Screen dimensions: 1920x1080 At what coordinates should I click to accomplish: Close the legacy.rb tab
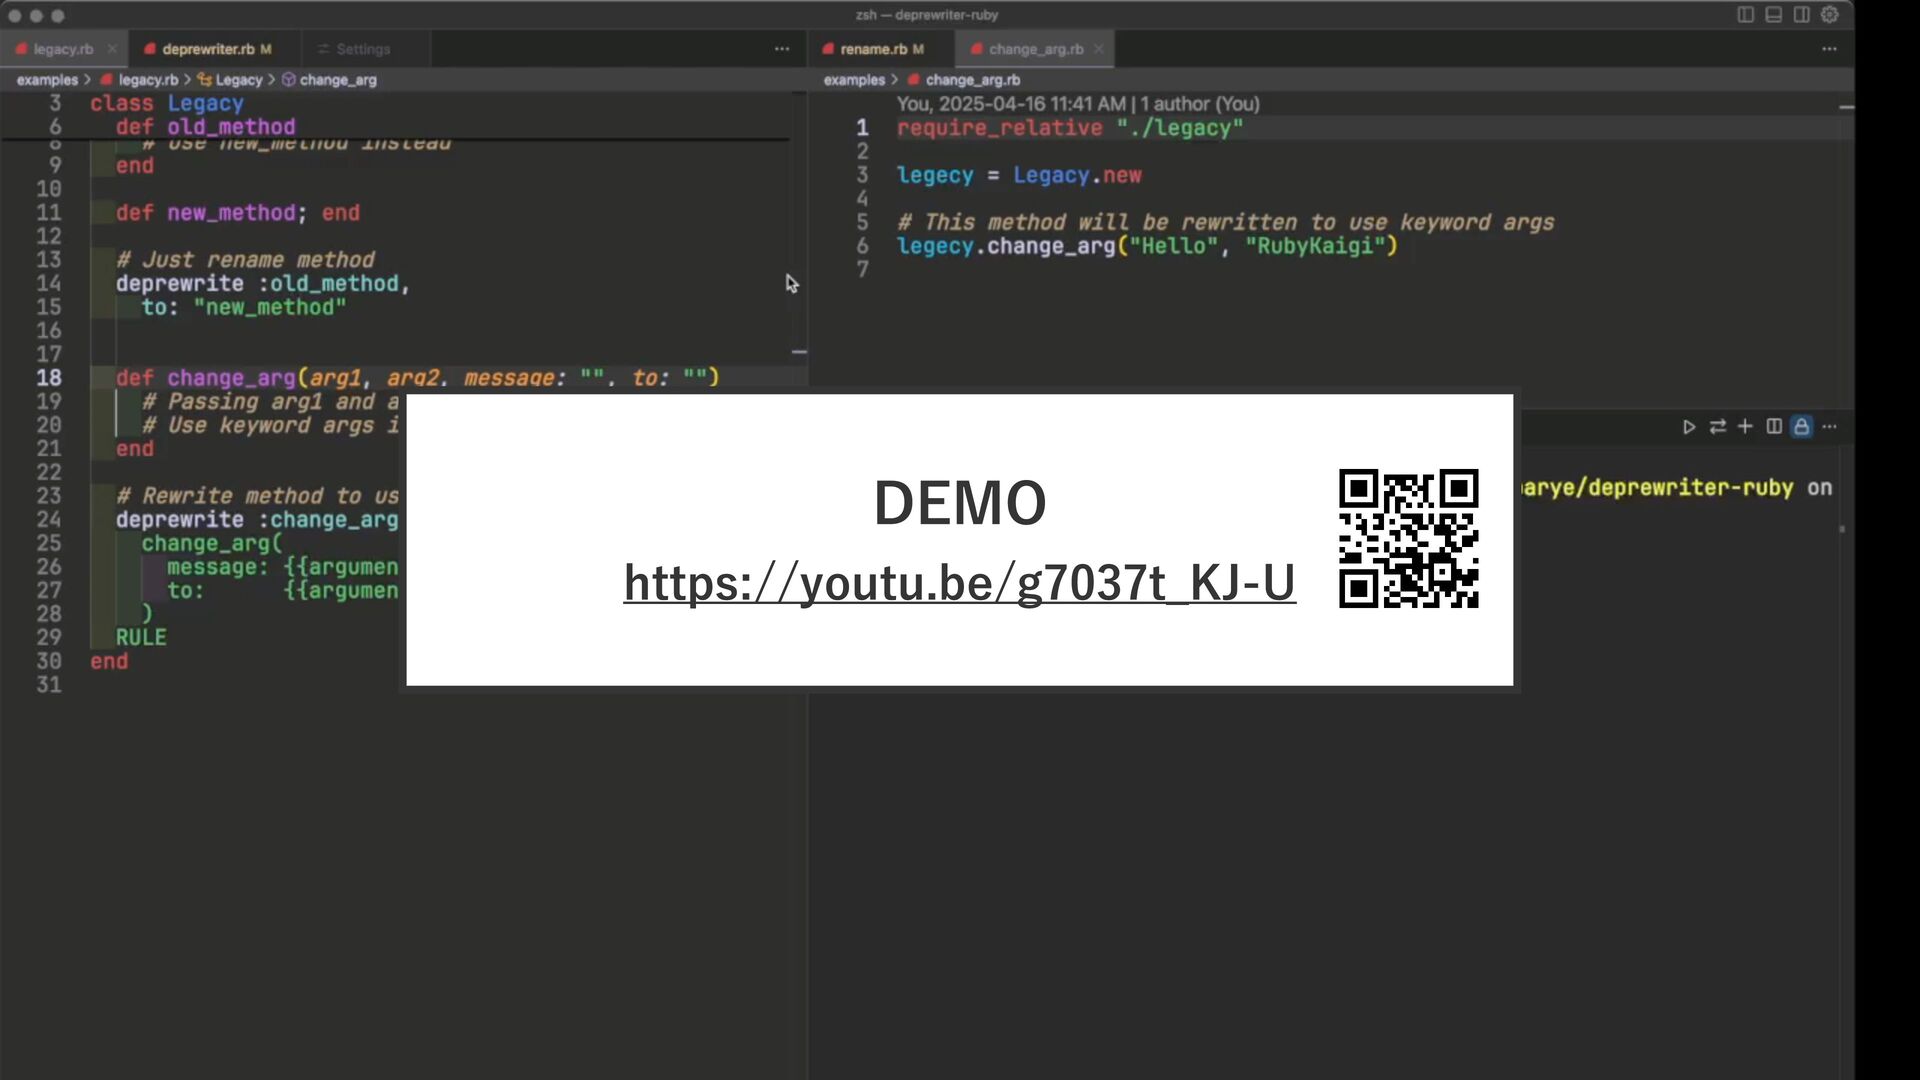tap(112, 49)
